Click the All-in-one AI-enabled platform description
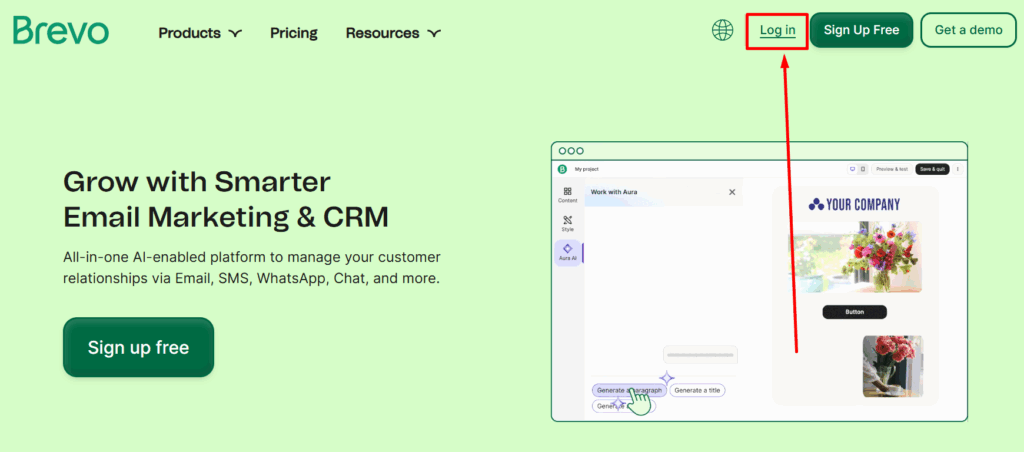This screenshot has height=452, width=1024. click(x=252, y=267)
